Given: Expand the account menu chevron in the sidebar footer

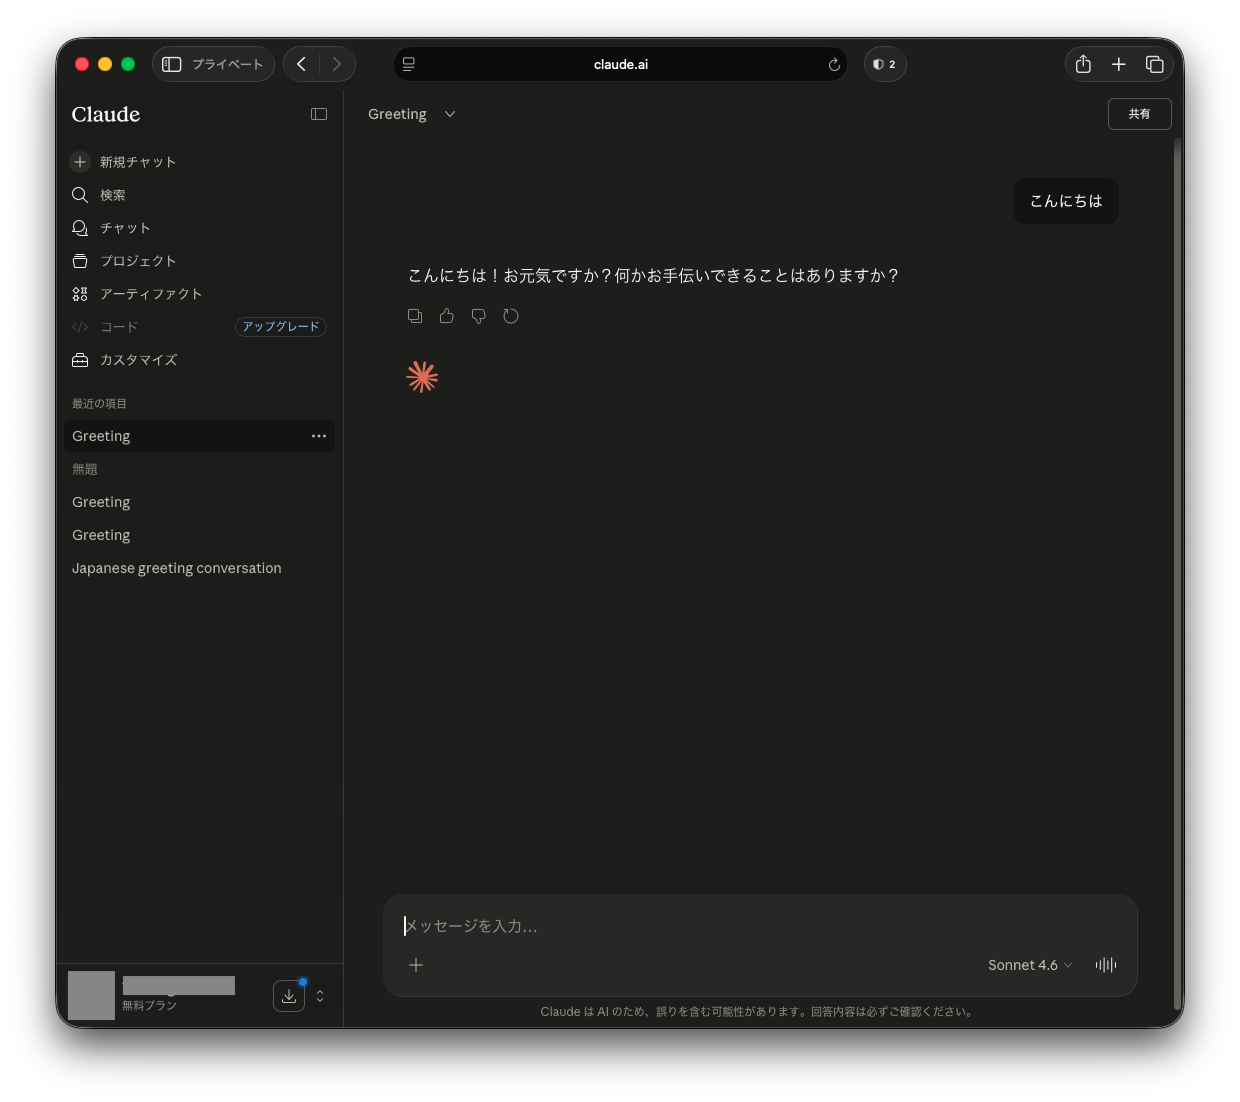Looking at the screenshot, I should (320, 996).
